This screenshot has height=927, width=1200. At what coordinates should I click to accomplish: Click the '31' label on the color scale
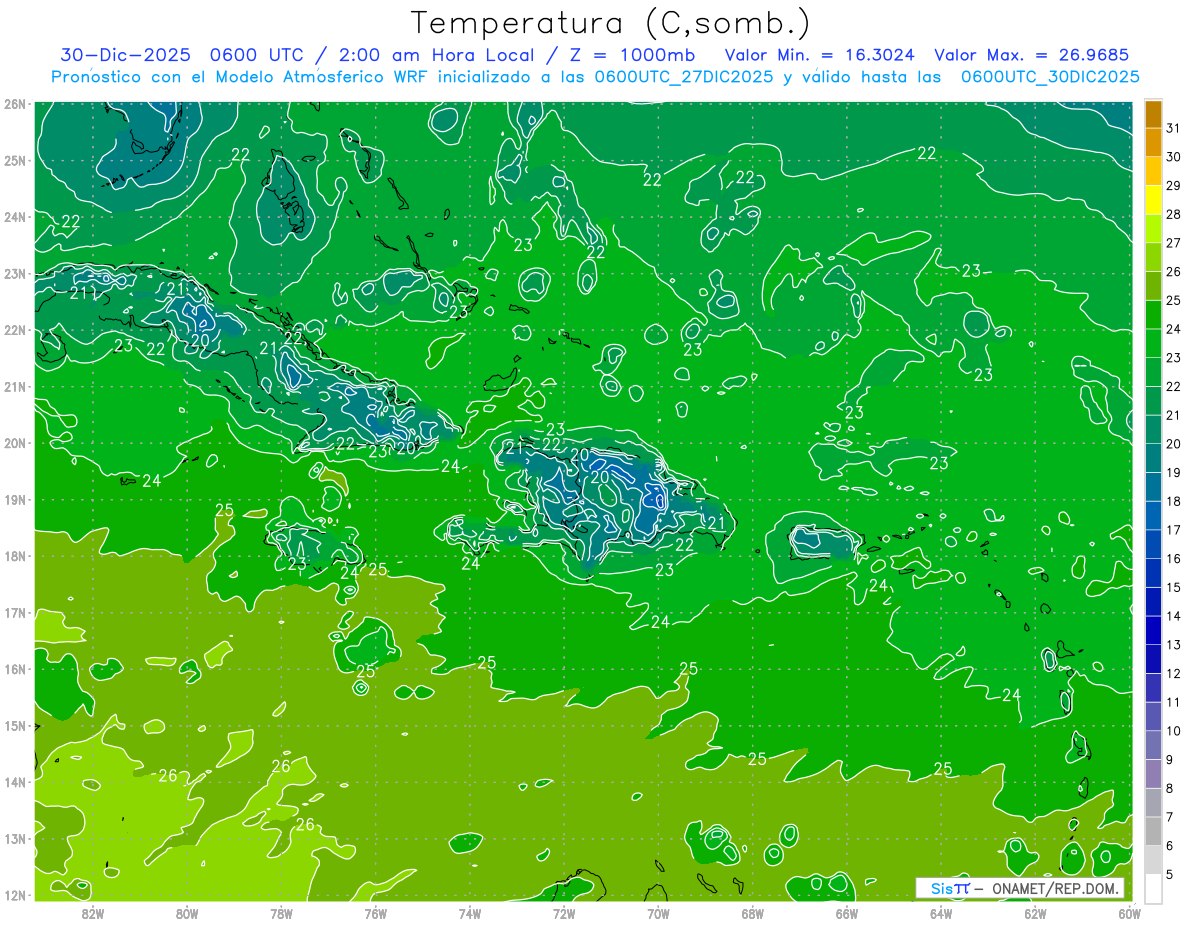tap(1174, 129)
